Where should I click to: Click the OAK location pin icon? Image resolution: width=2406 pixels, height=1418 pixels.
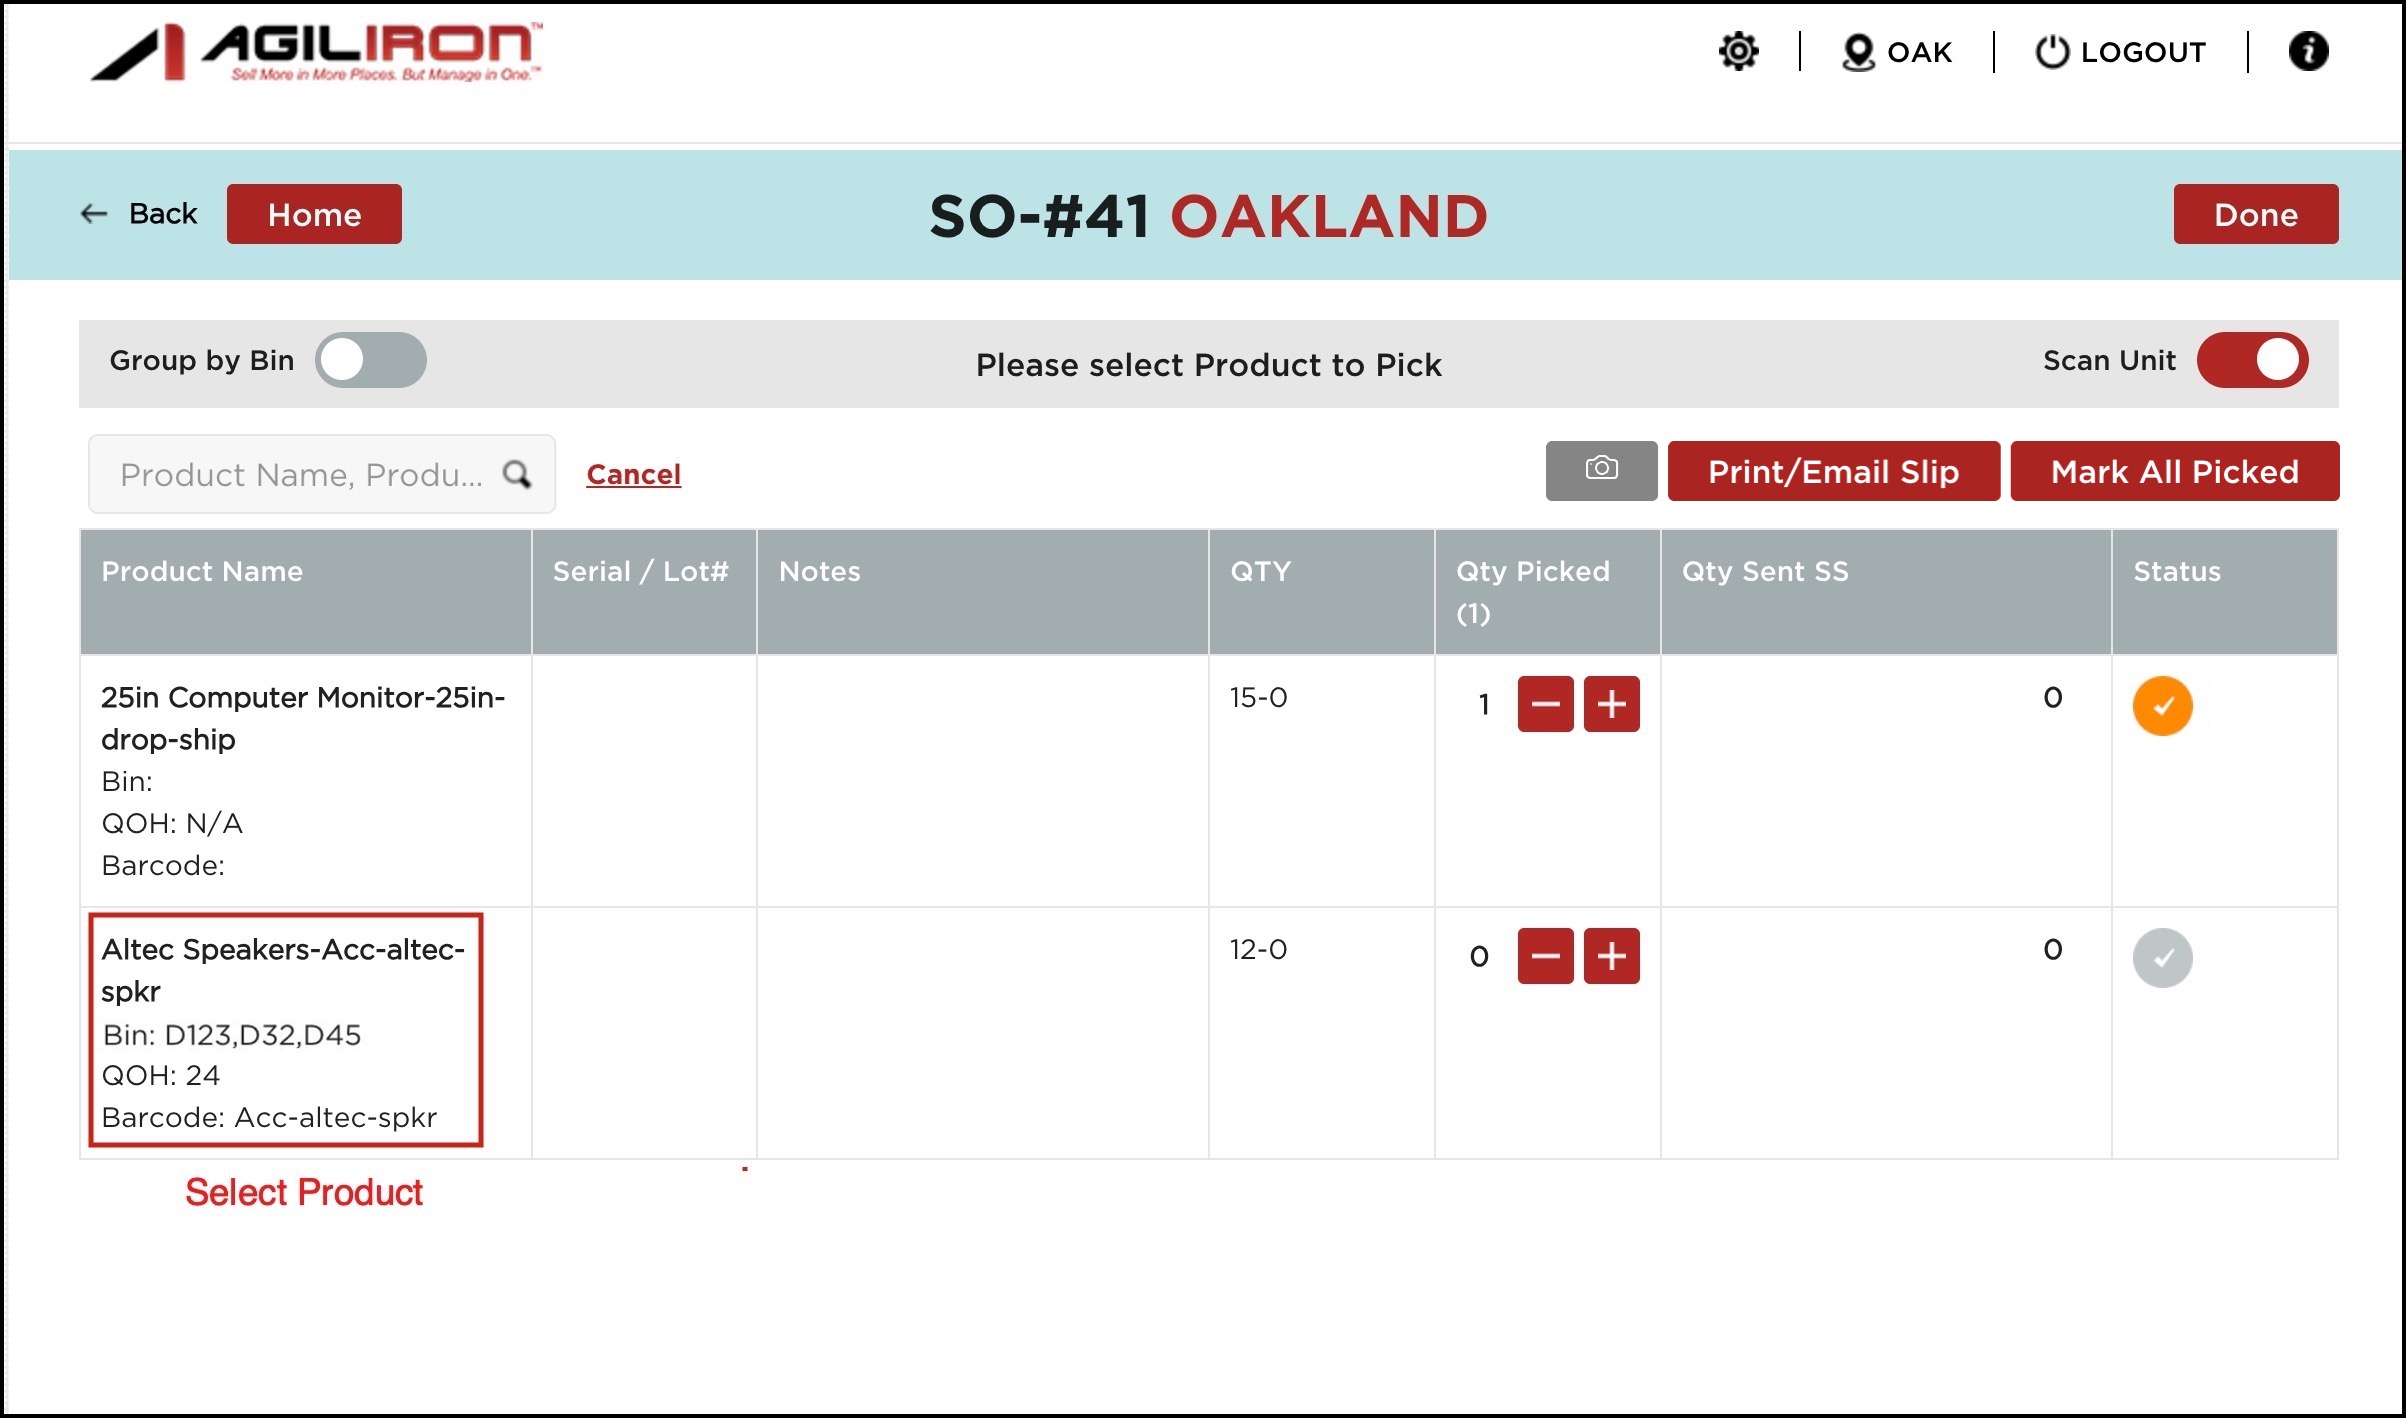coord(1857,52)
